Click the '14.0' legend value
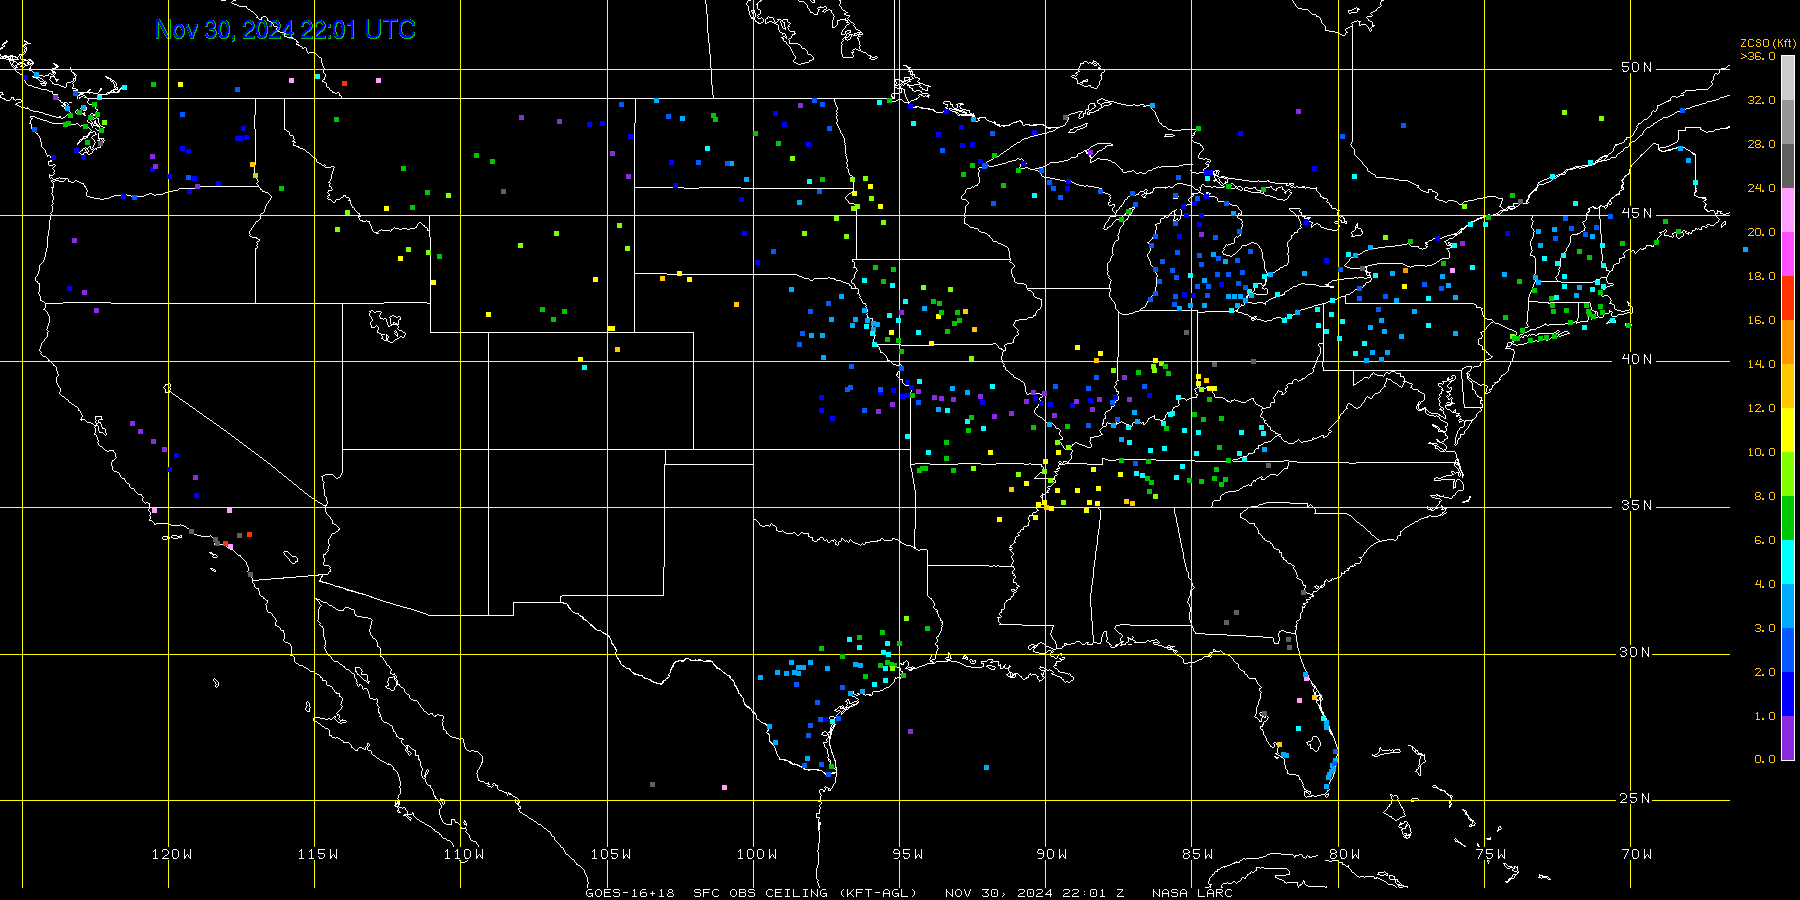 point(1761,364)
